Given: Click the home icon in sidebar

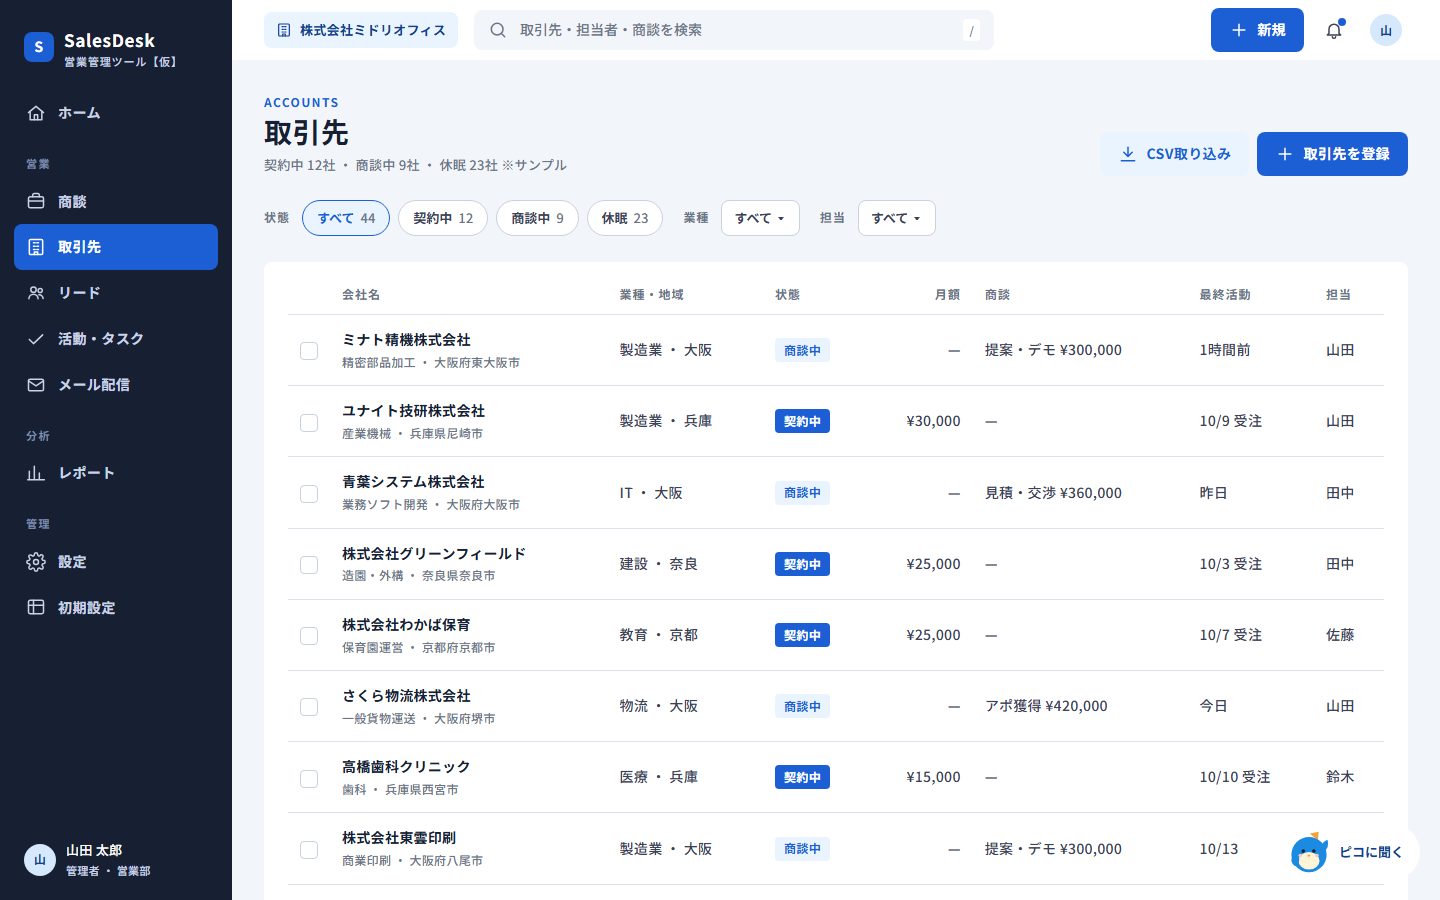Looking at the screenshot, I should [36, 113].
